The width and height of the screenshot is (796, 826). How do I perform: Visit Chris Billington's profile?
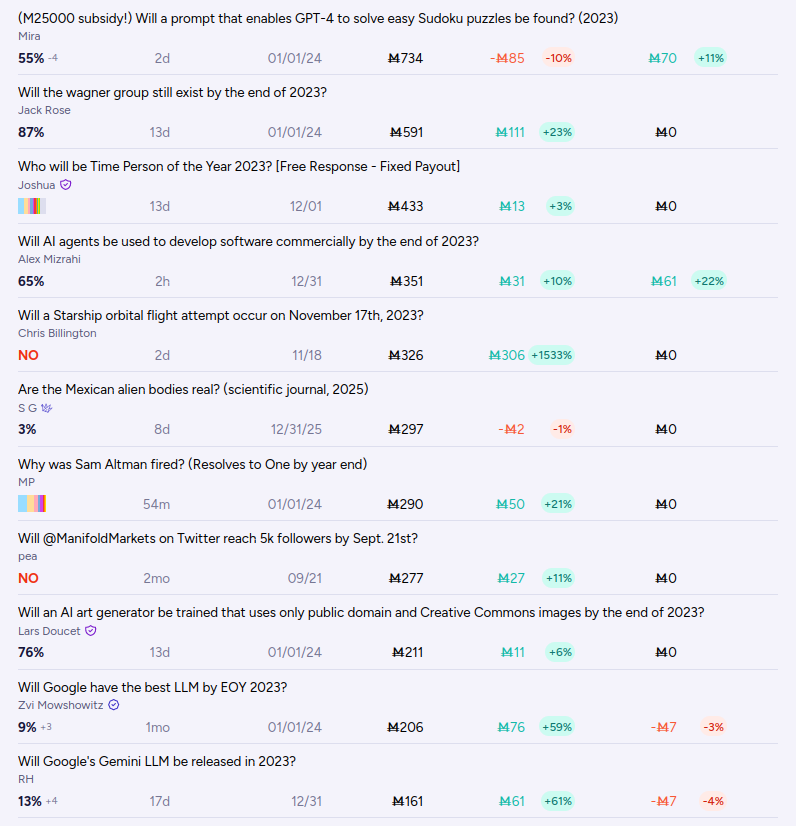coord(57,333)
